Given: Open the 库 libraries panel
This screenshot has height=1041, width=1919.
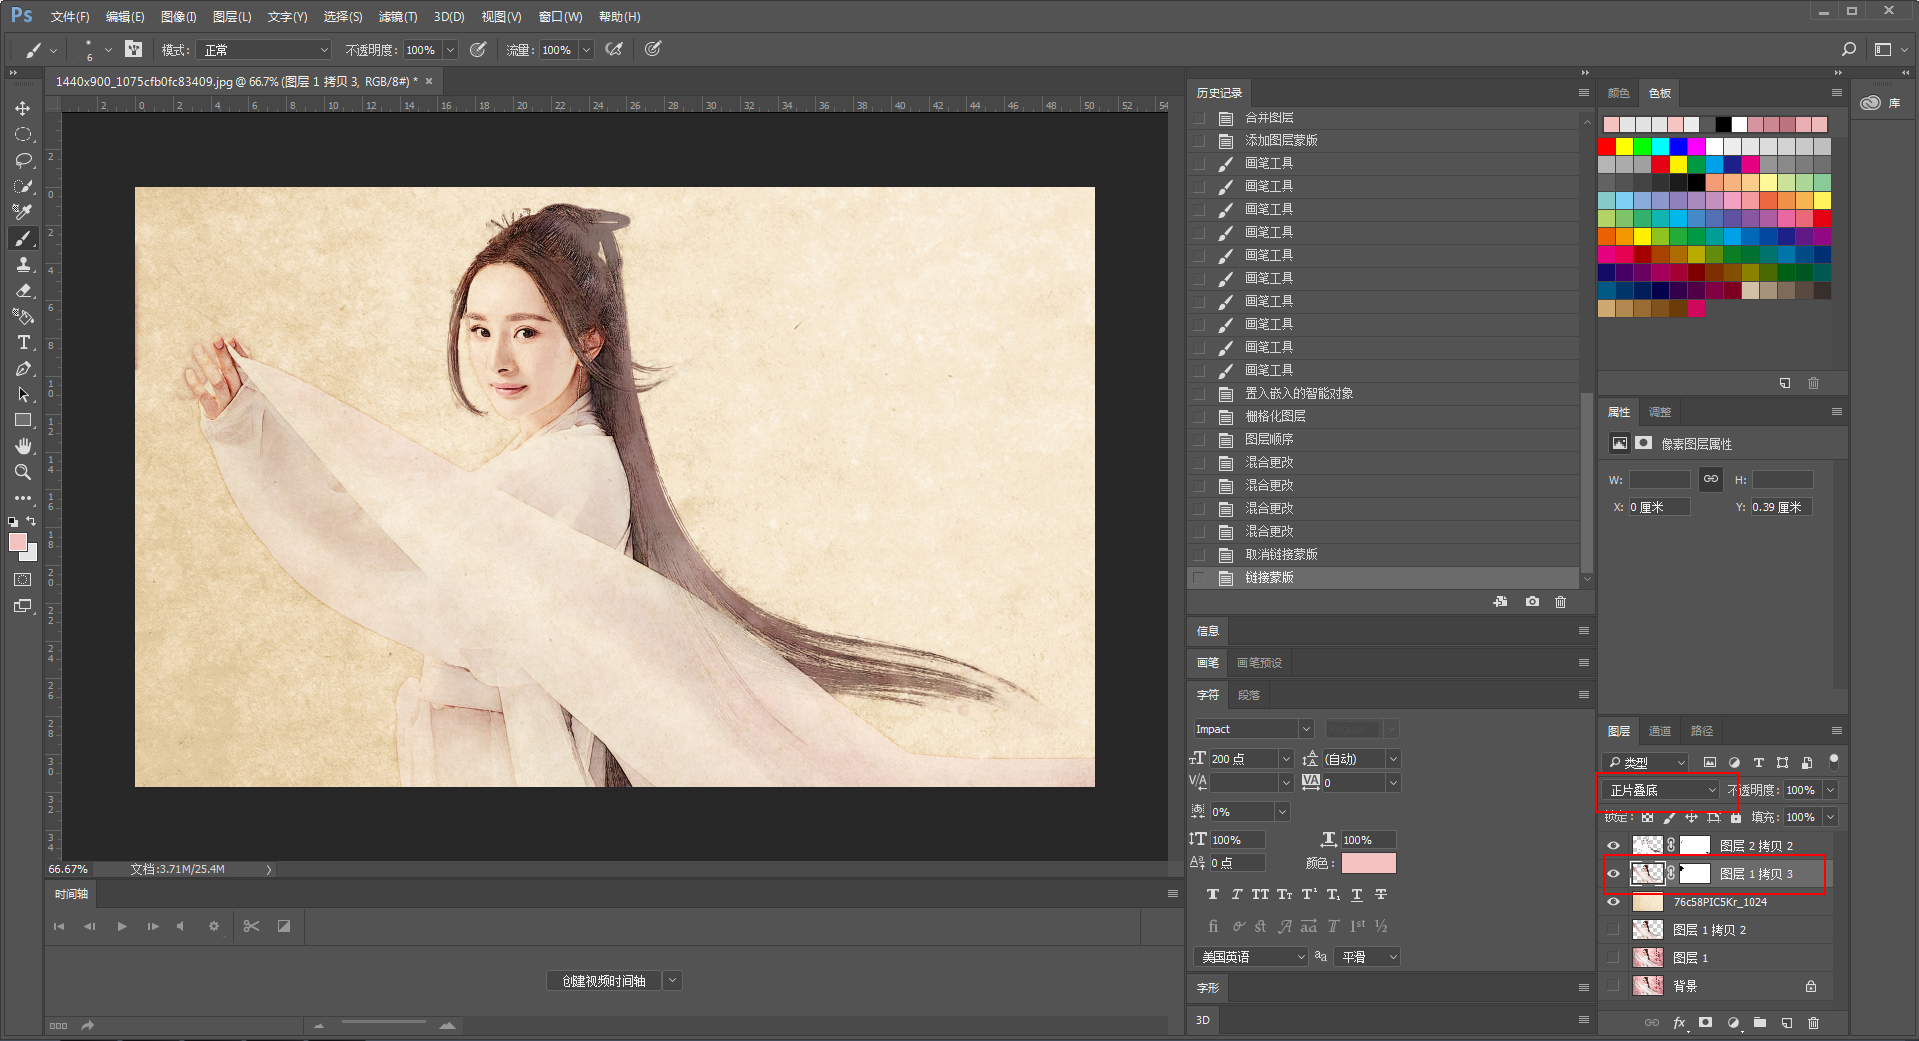Looking at the screenshot, I should (x=1880, y=103).
